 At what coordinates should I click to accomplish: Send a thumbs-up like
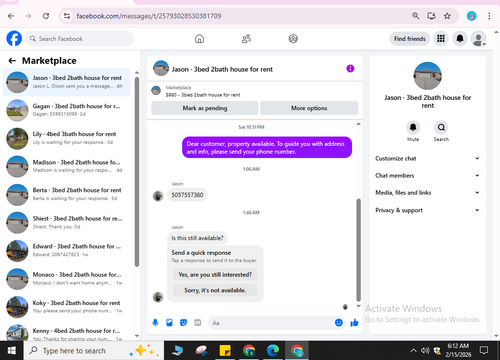354,323
